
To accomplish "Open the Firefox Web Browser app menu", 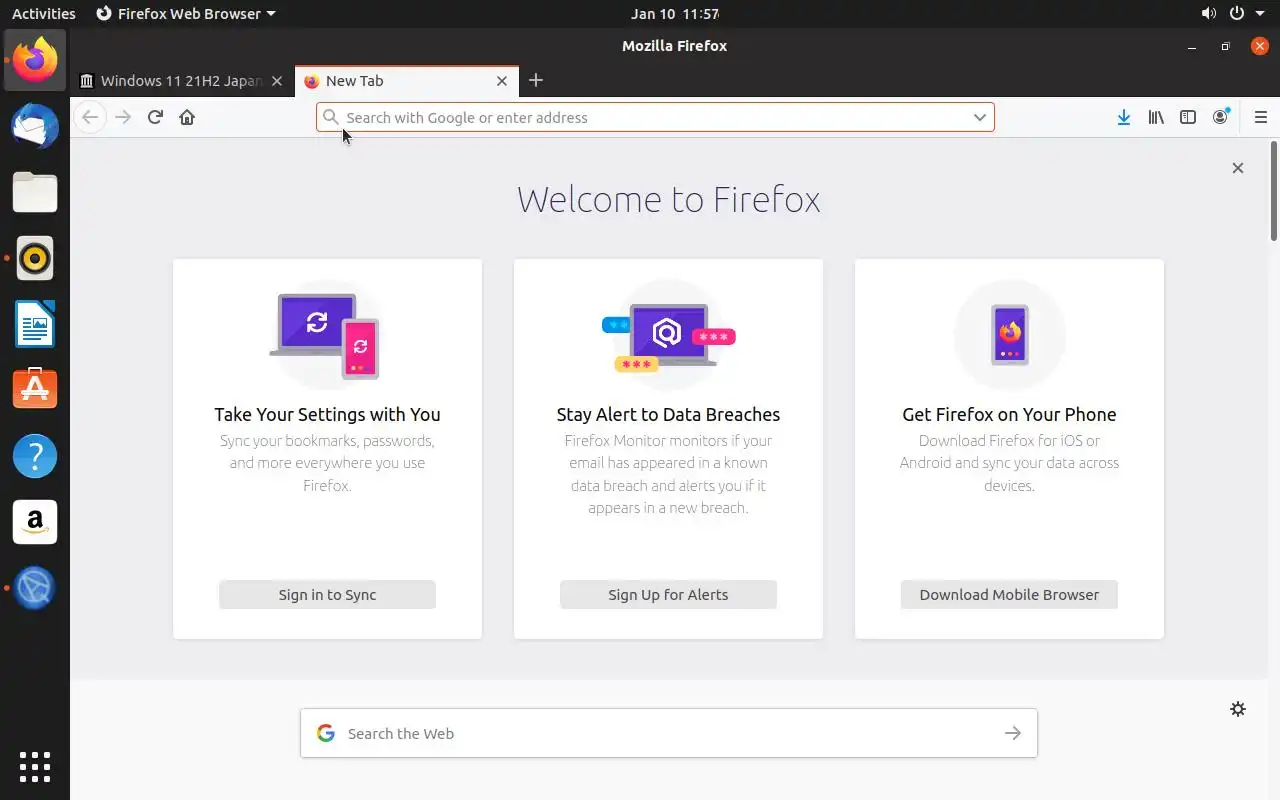I will click(186, 14).
